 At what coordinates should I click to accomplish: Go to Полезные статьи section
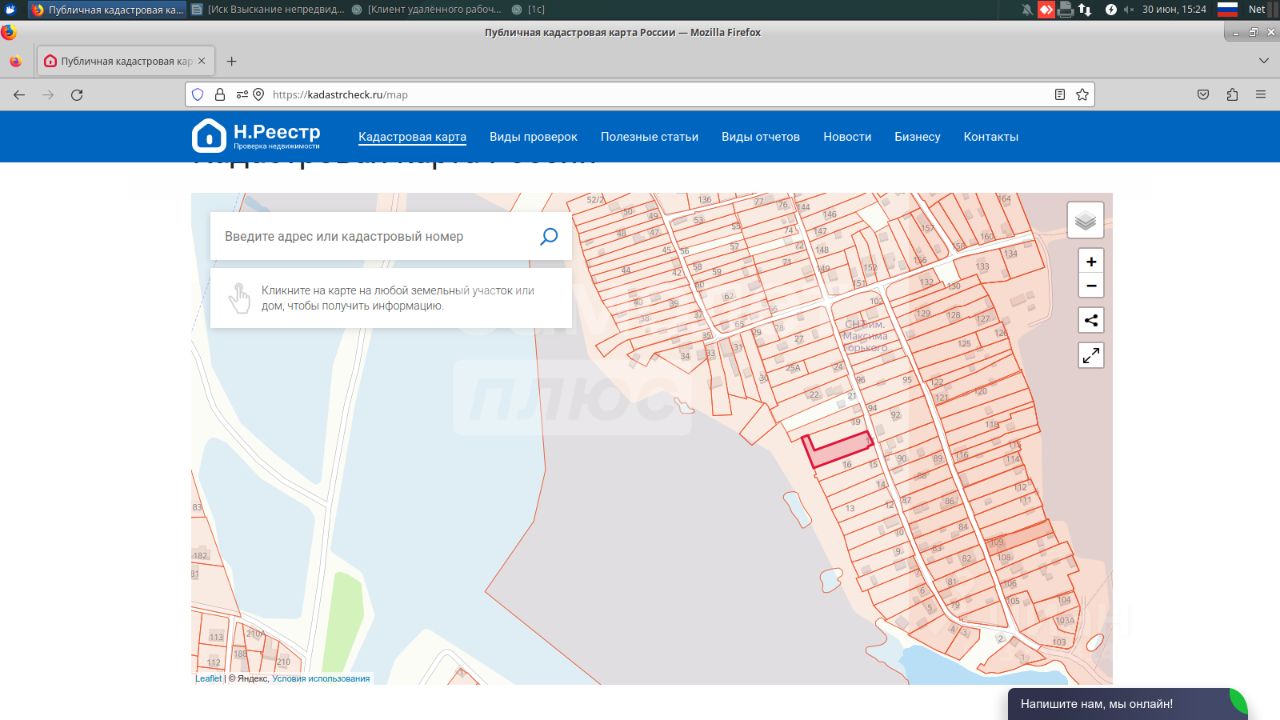649,137
